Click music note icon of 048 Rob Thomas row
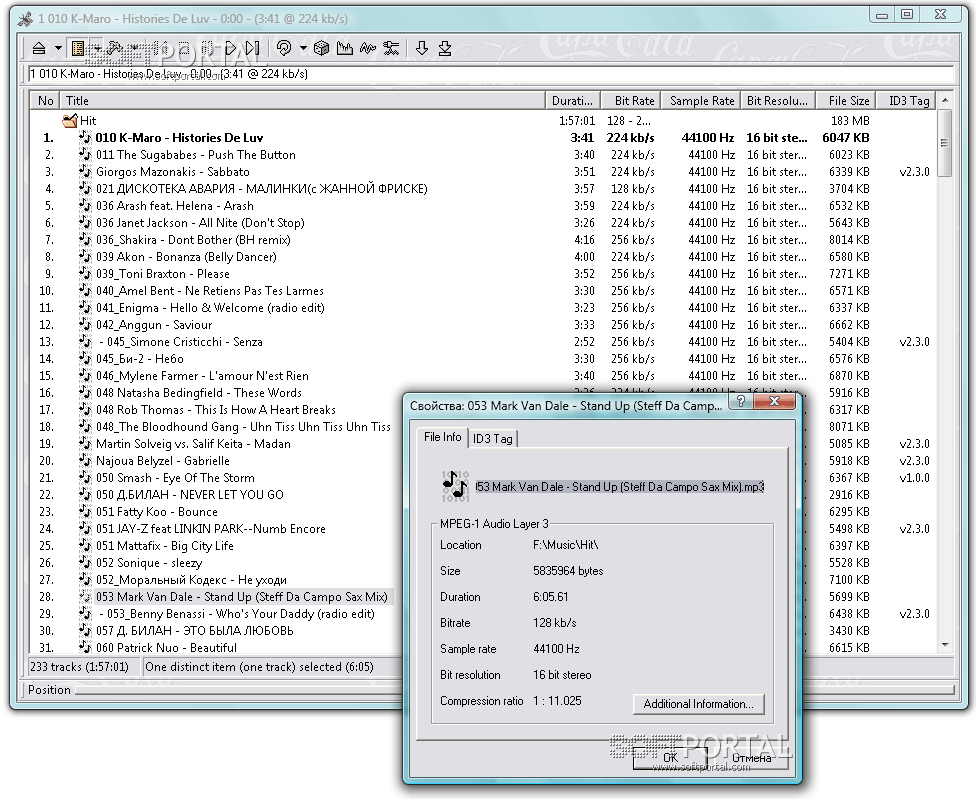Viewport: 976px width, 799px height. tap(85, 409)
